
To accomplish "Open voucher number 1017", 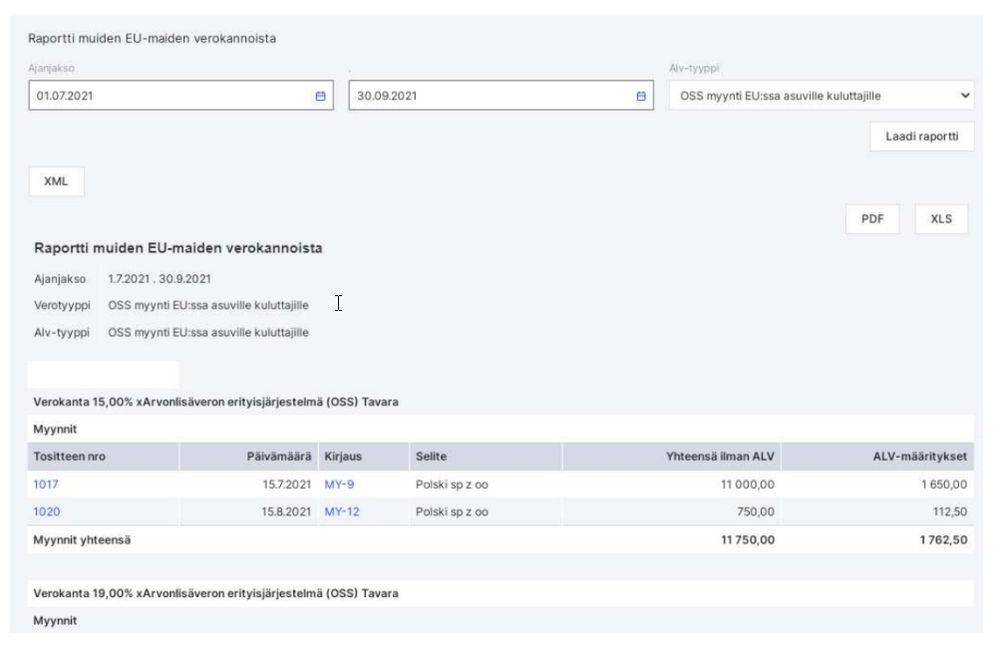I will point(45,484).
